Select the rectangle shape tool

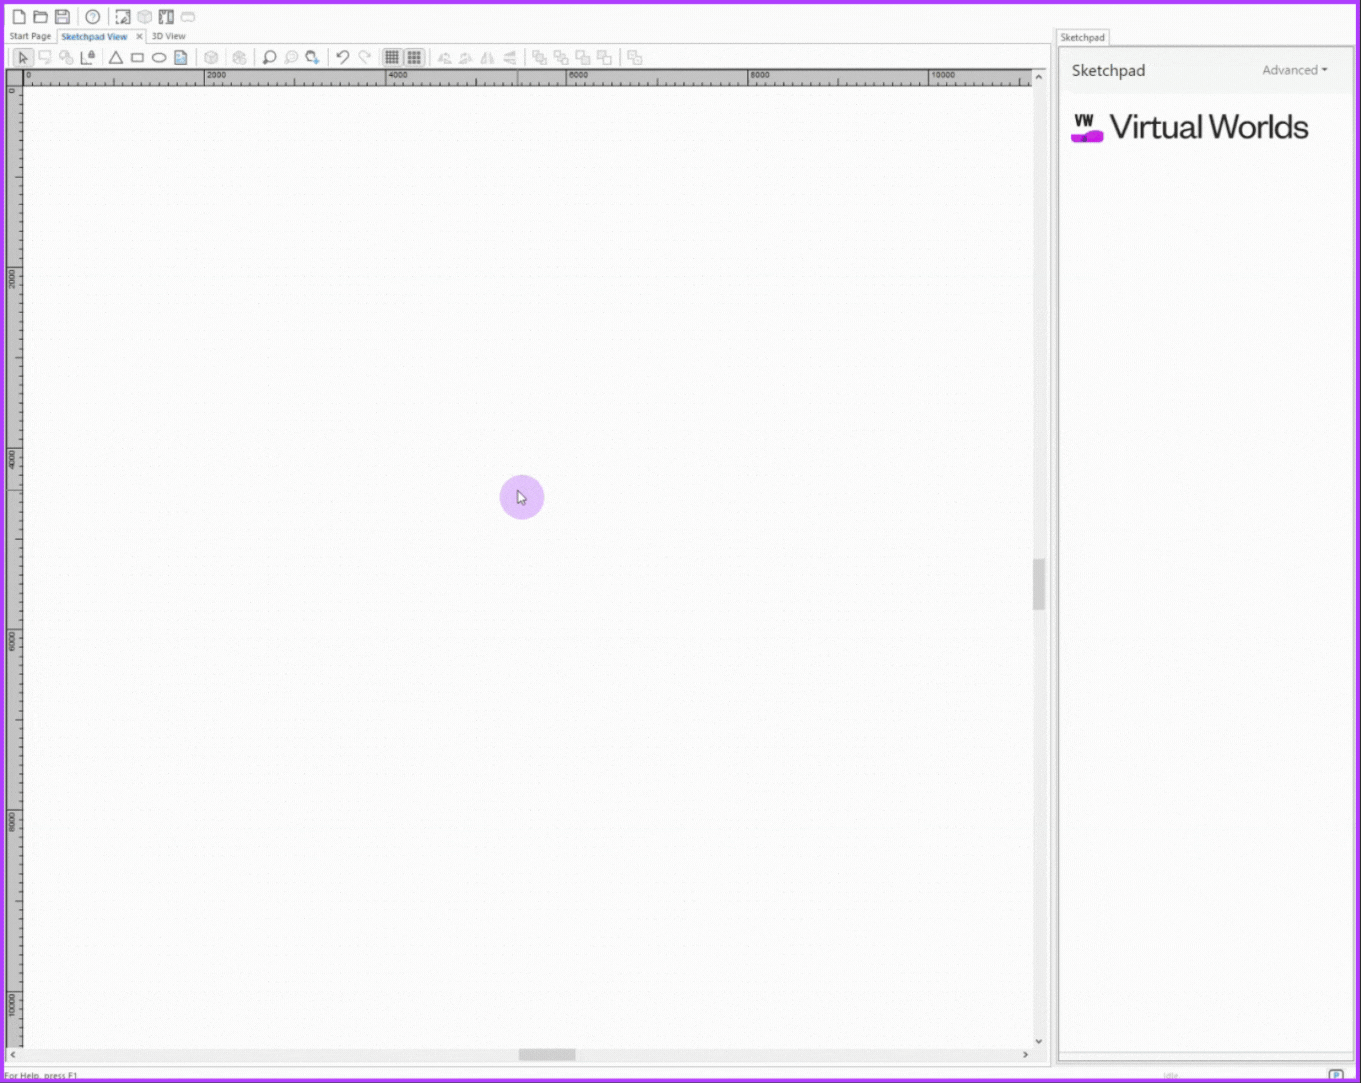[x=138, y=58]
